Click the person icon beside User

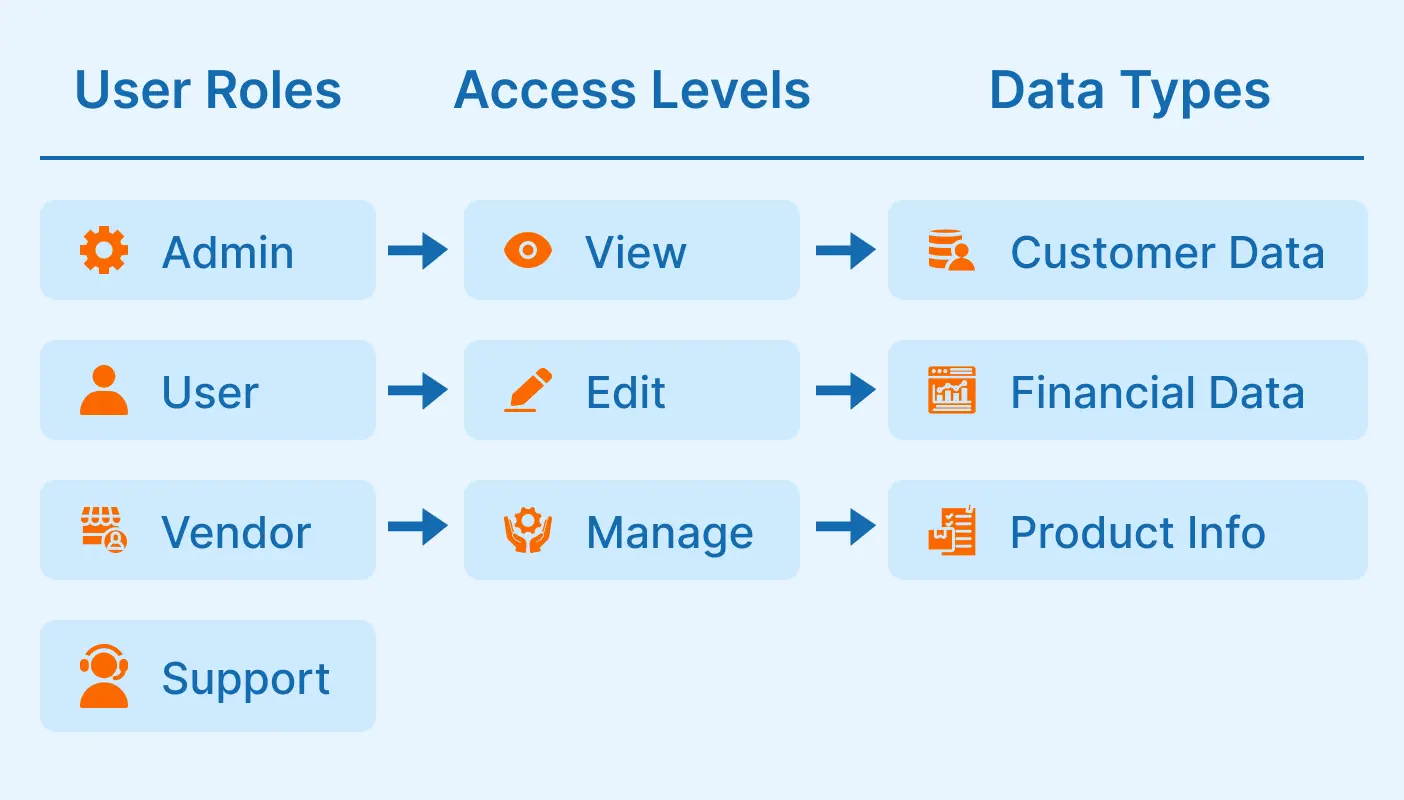(104, 390)
